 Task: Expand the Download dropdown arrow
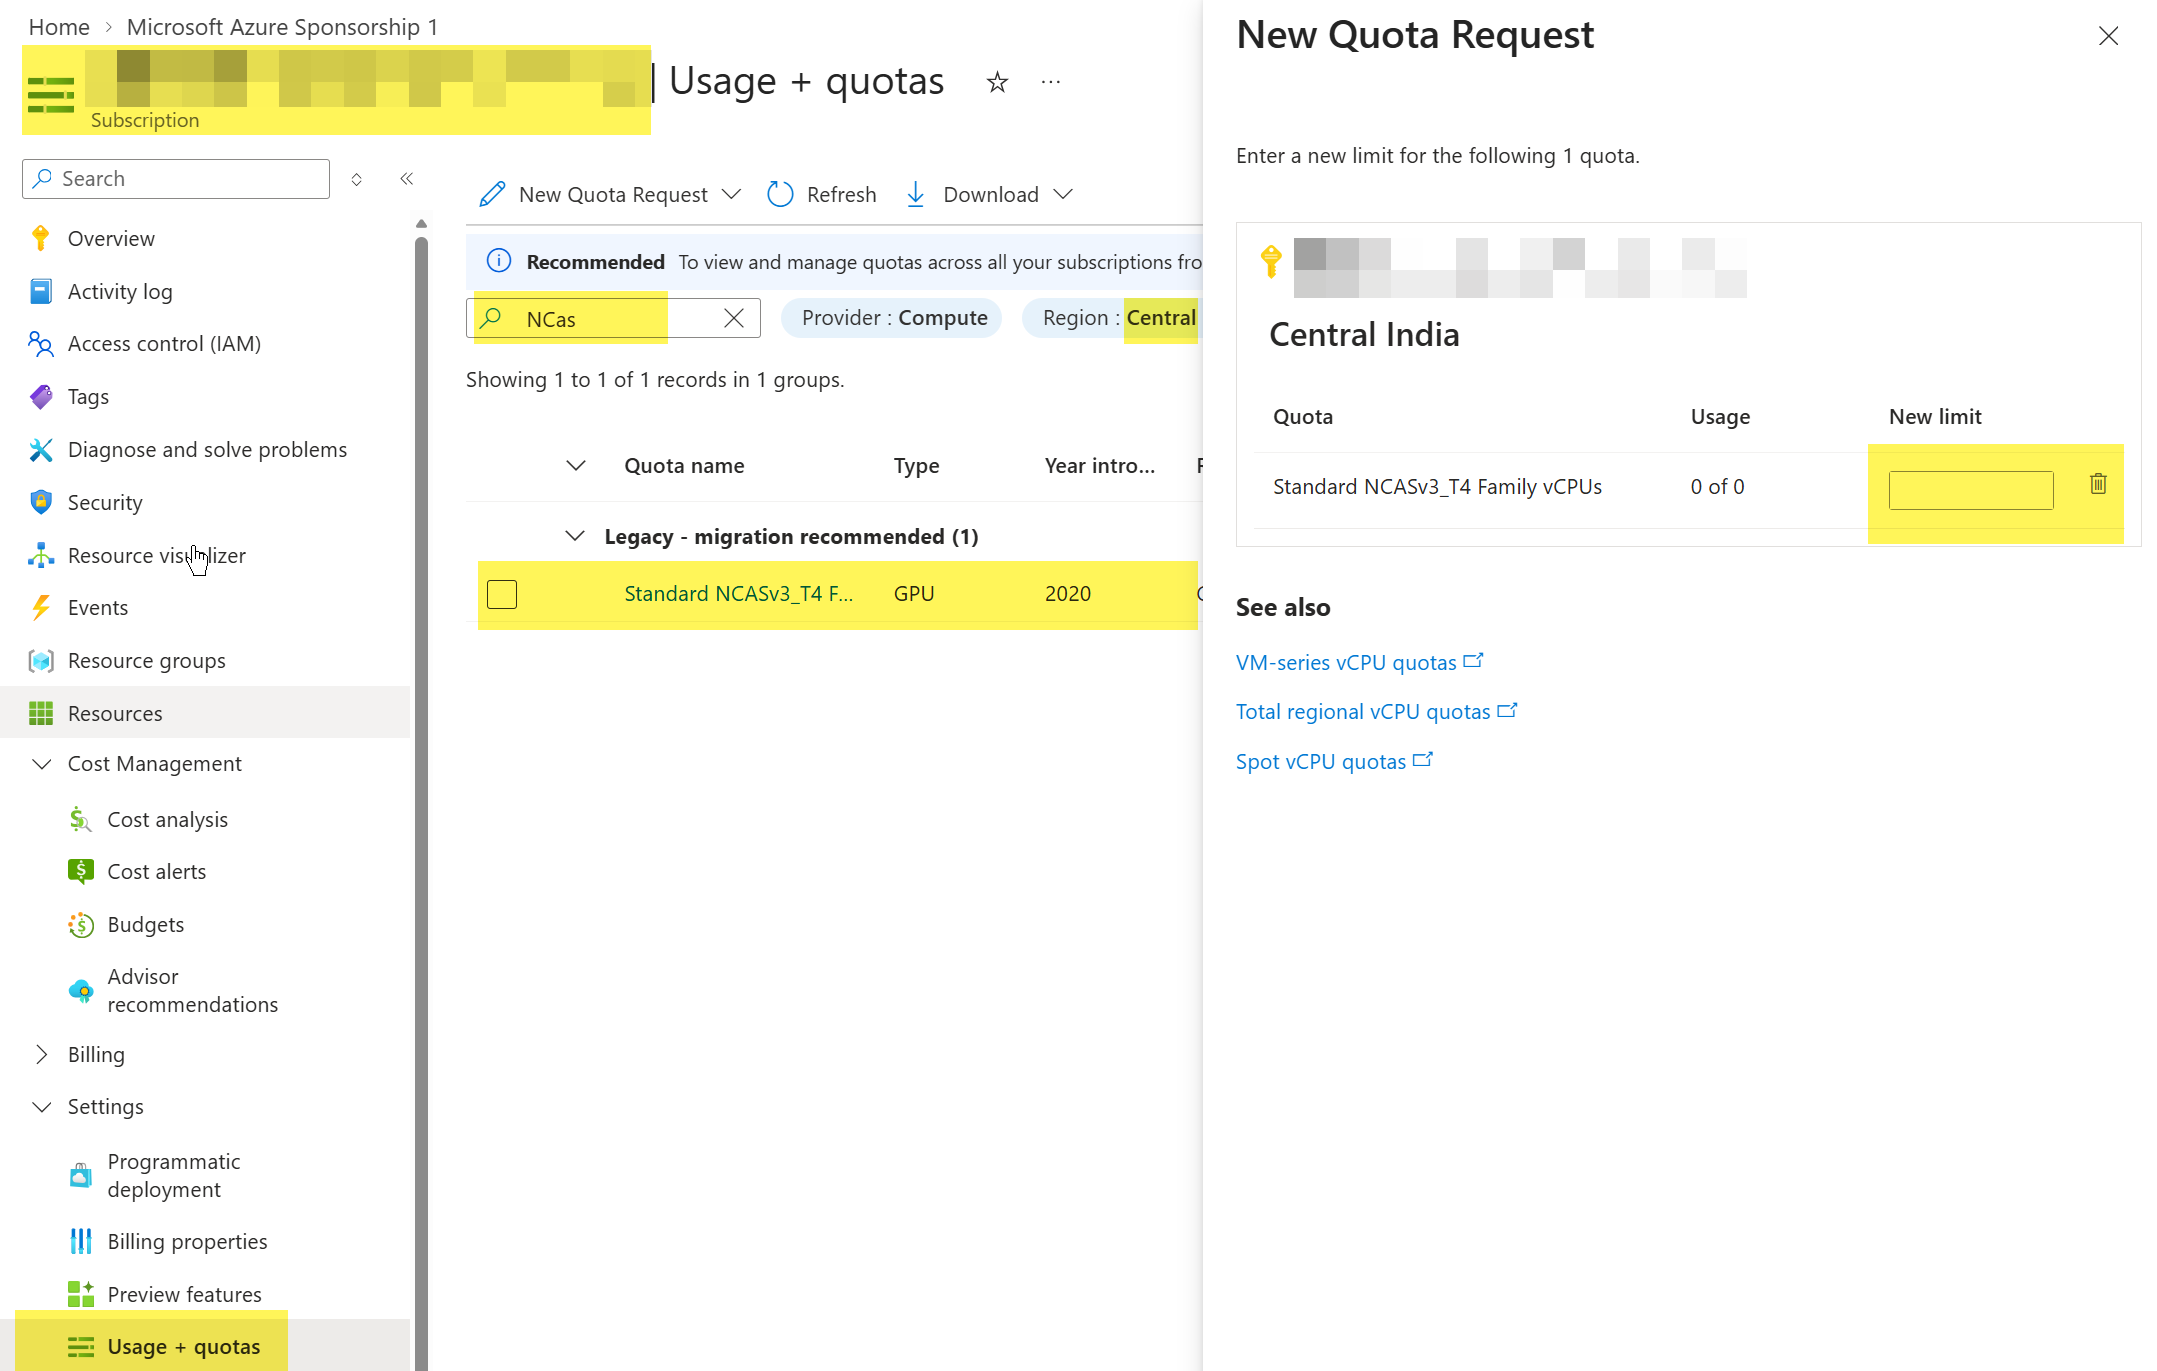1063,194
